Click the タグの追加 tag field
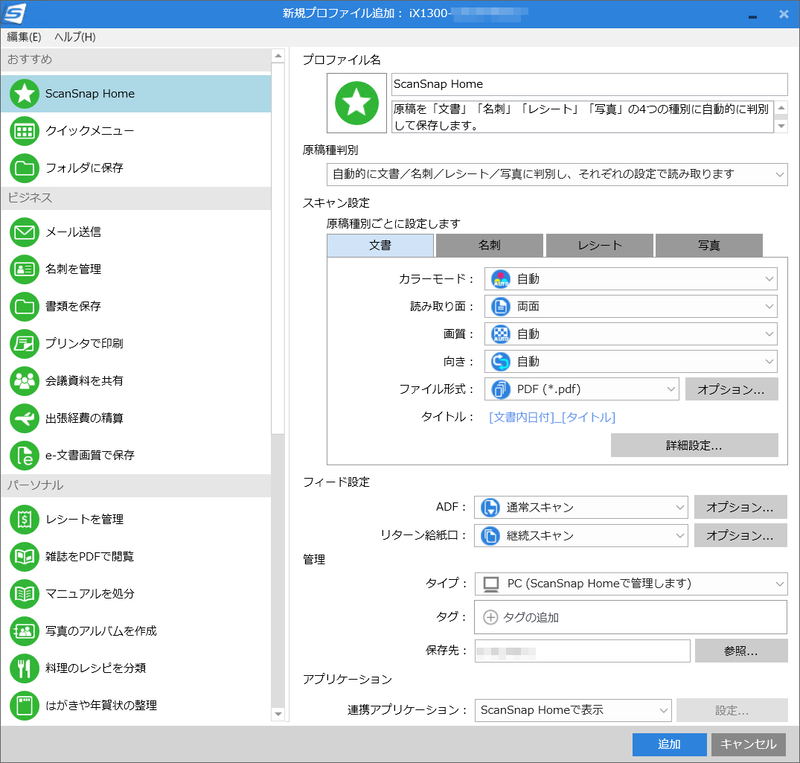Image resolution: width=800 pixels, height=763 pixels. click(x=631, y=617)
